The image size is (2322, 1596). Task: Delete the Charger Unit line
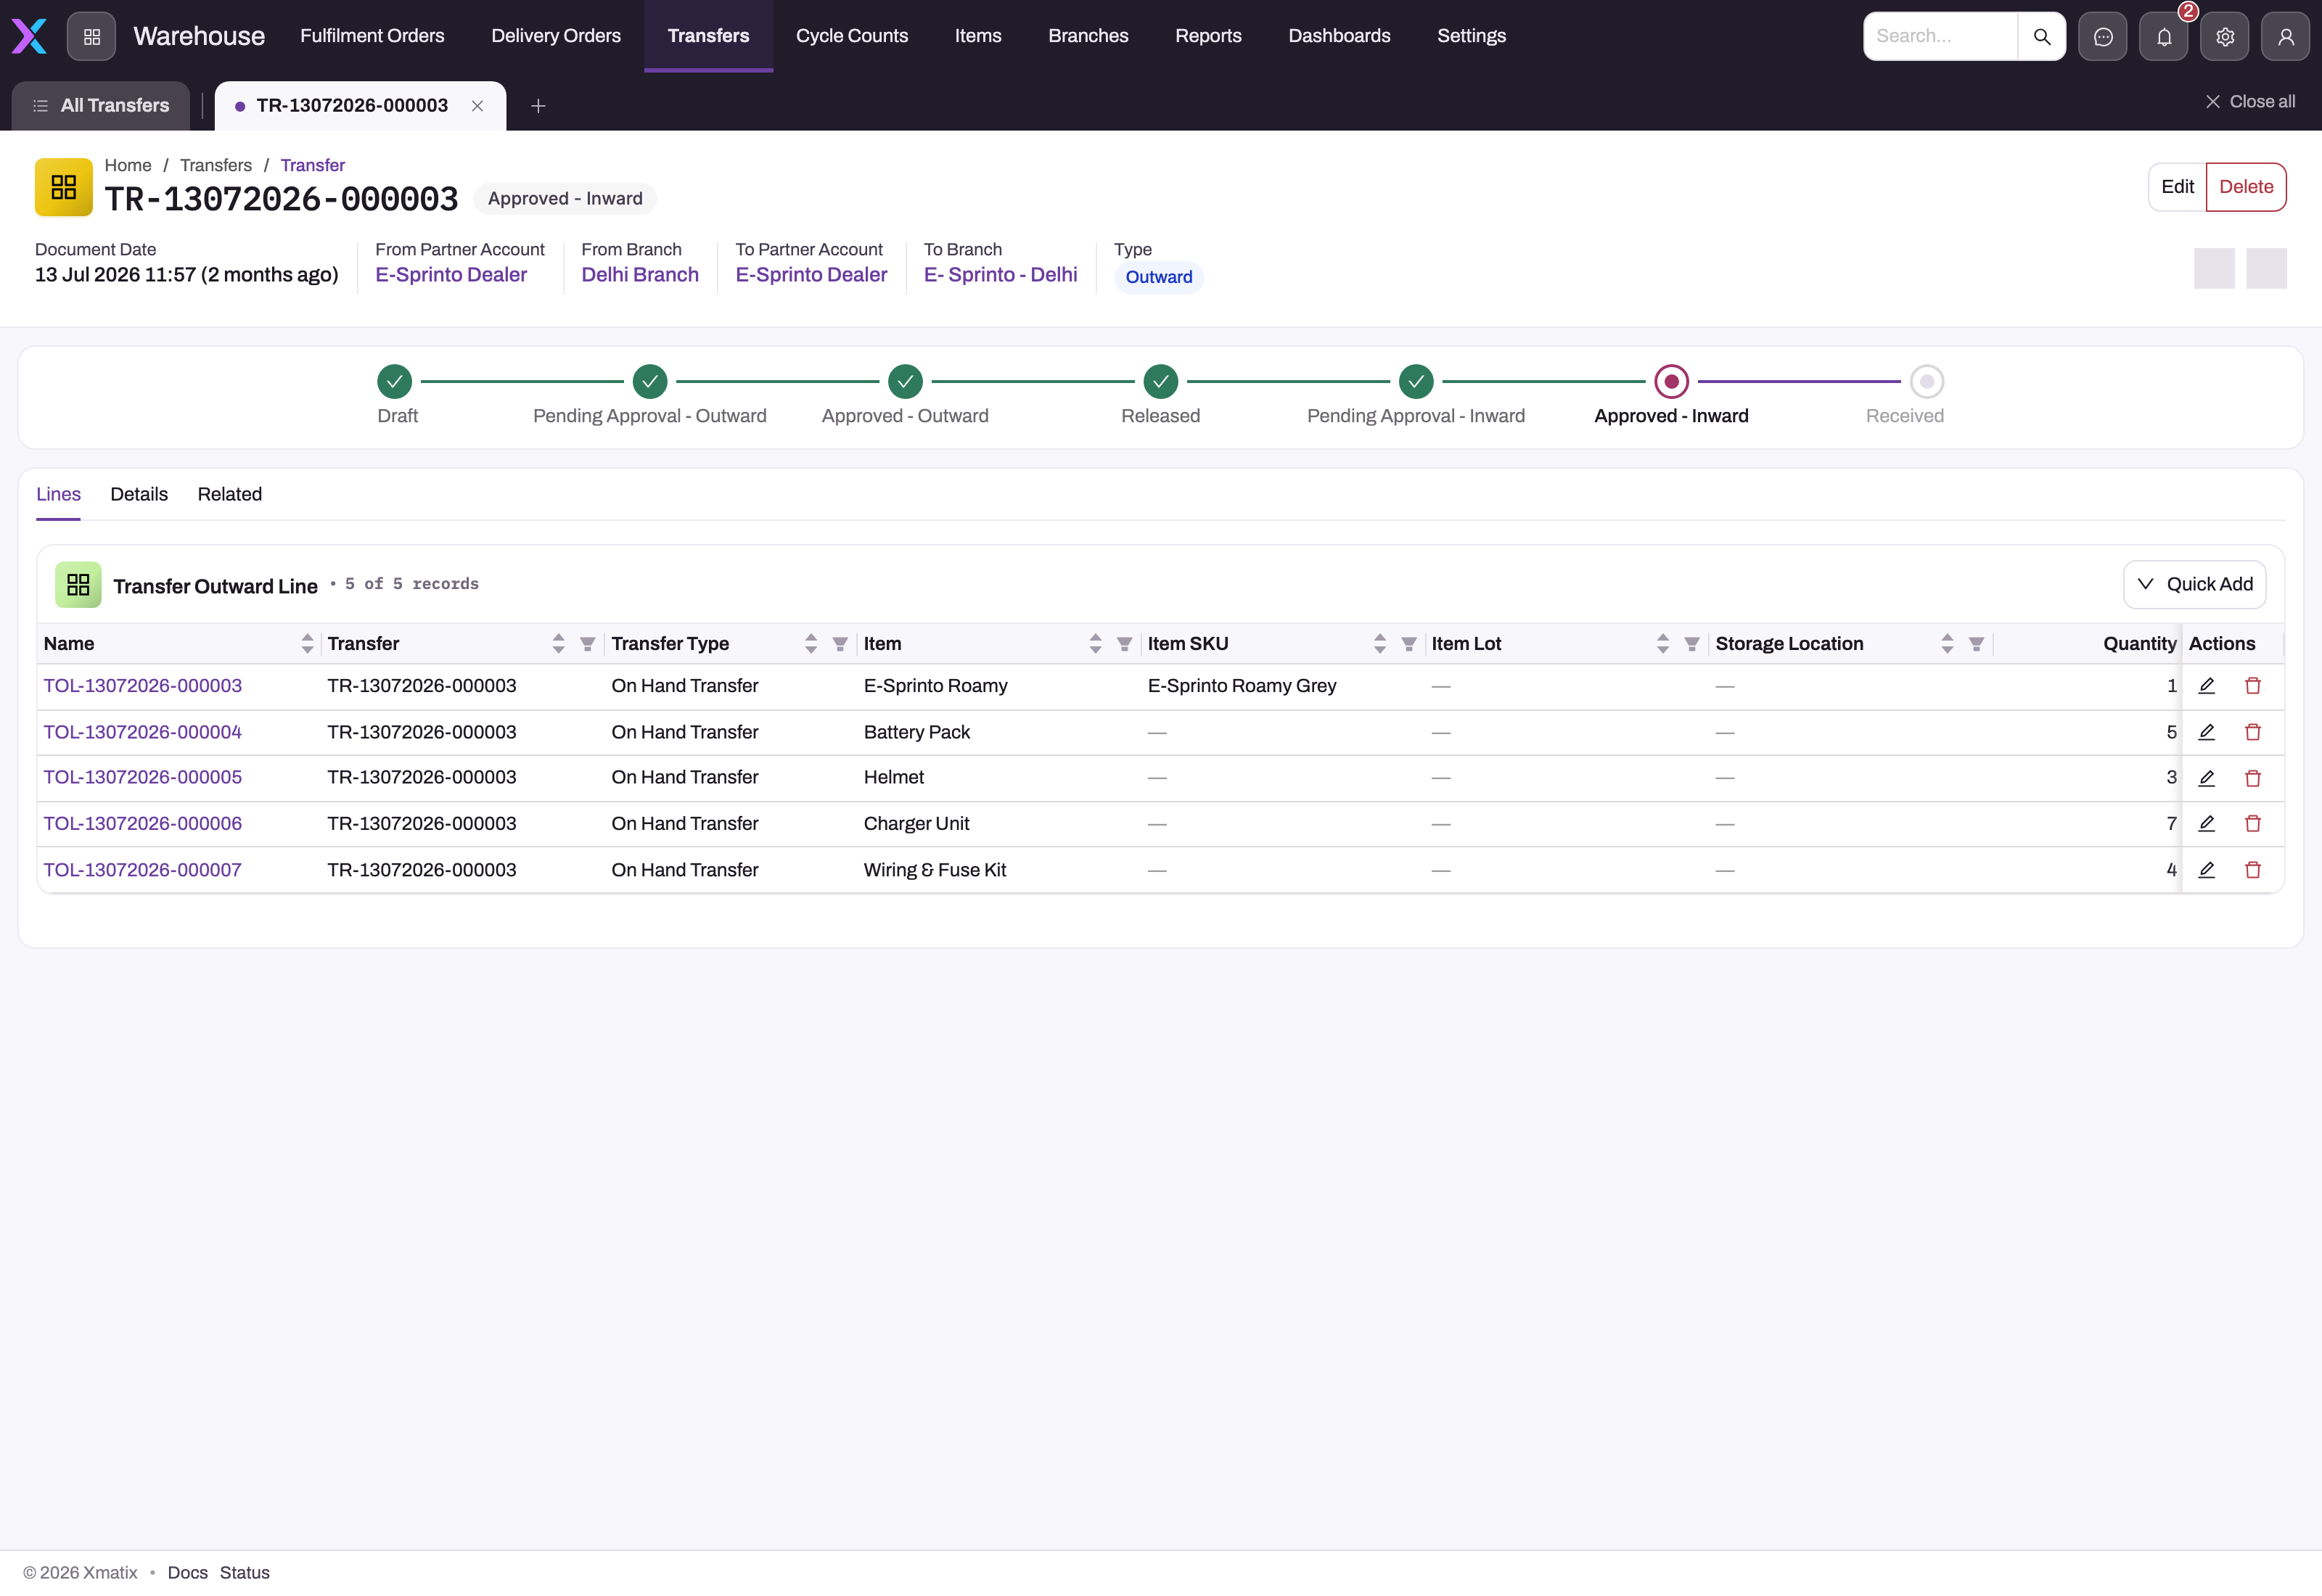[2253, 824]
